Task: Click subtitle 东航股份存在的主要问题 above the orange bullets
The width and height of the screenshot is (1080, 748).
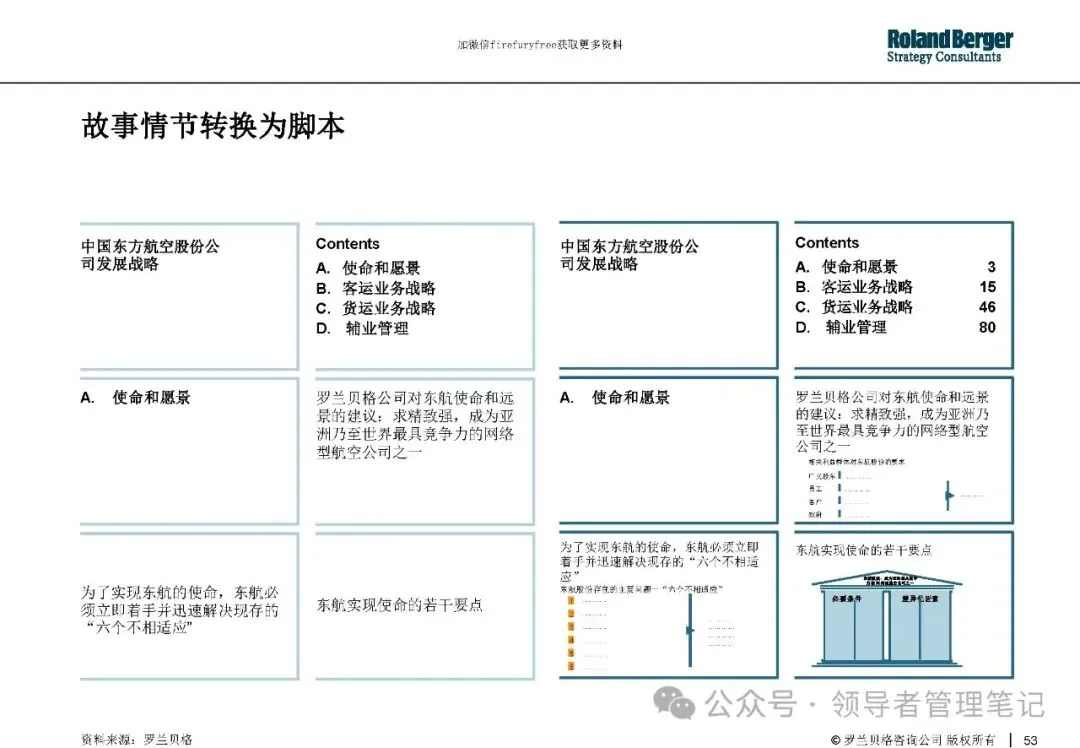Action: [641, 590]
